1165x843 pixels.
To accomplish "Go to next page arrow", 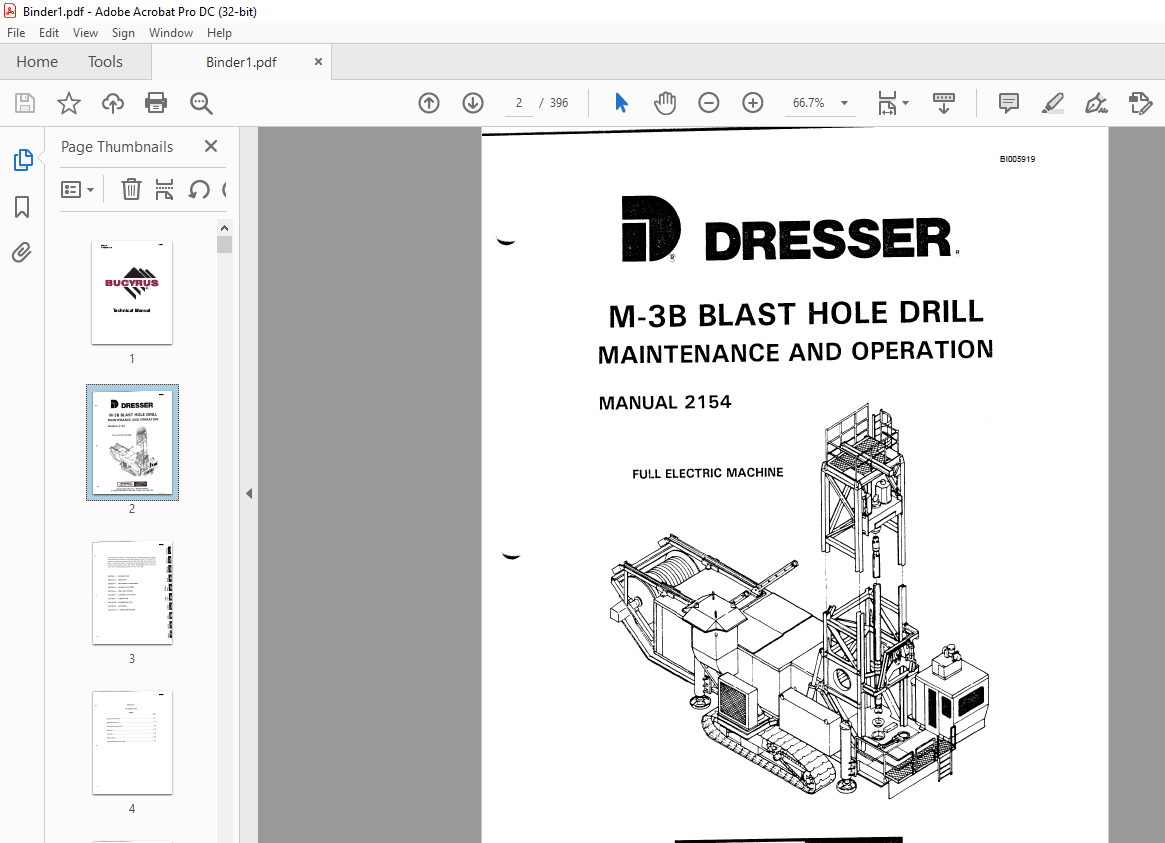I will (x=473, y=102).
